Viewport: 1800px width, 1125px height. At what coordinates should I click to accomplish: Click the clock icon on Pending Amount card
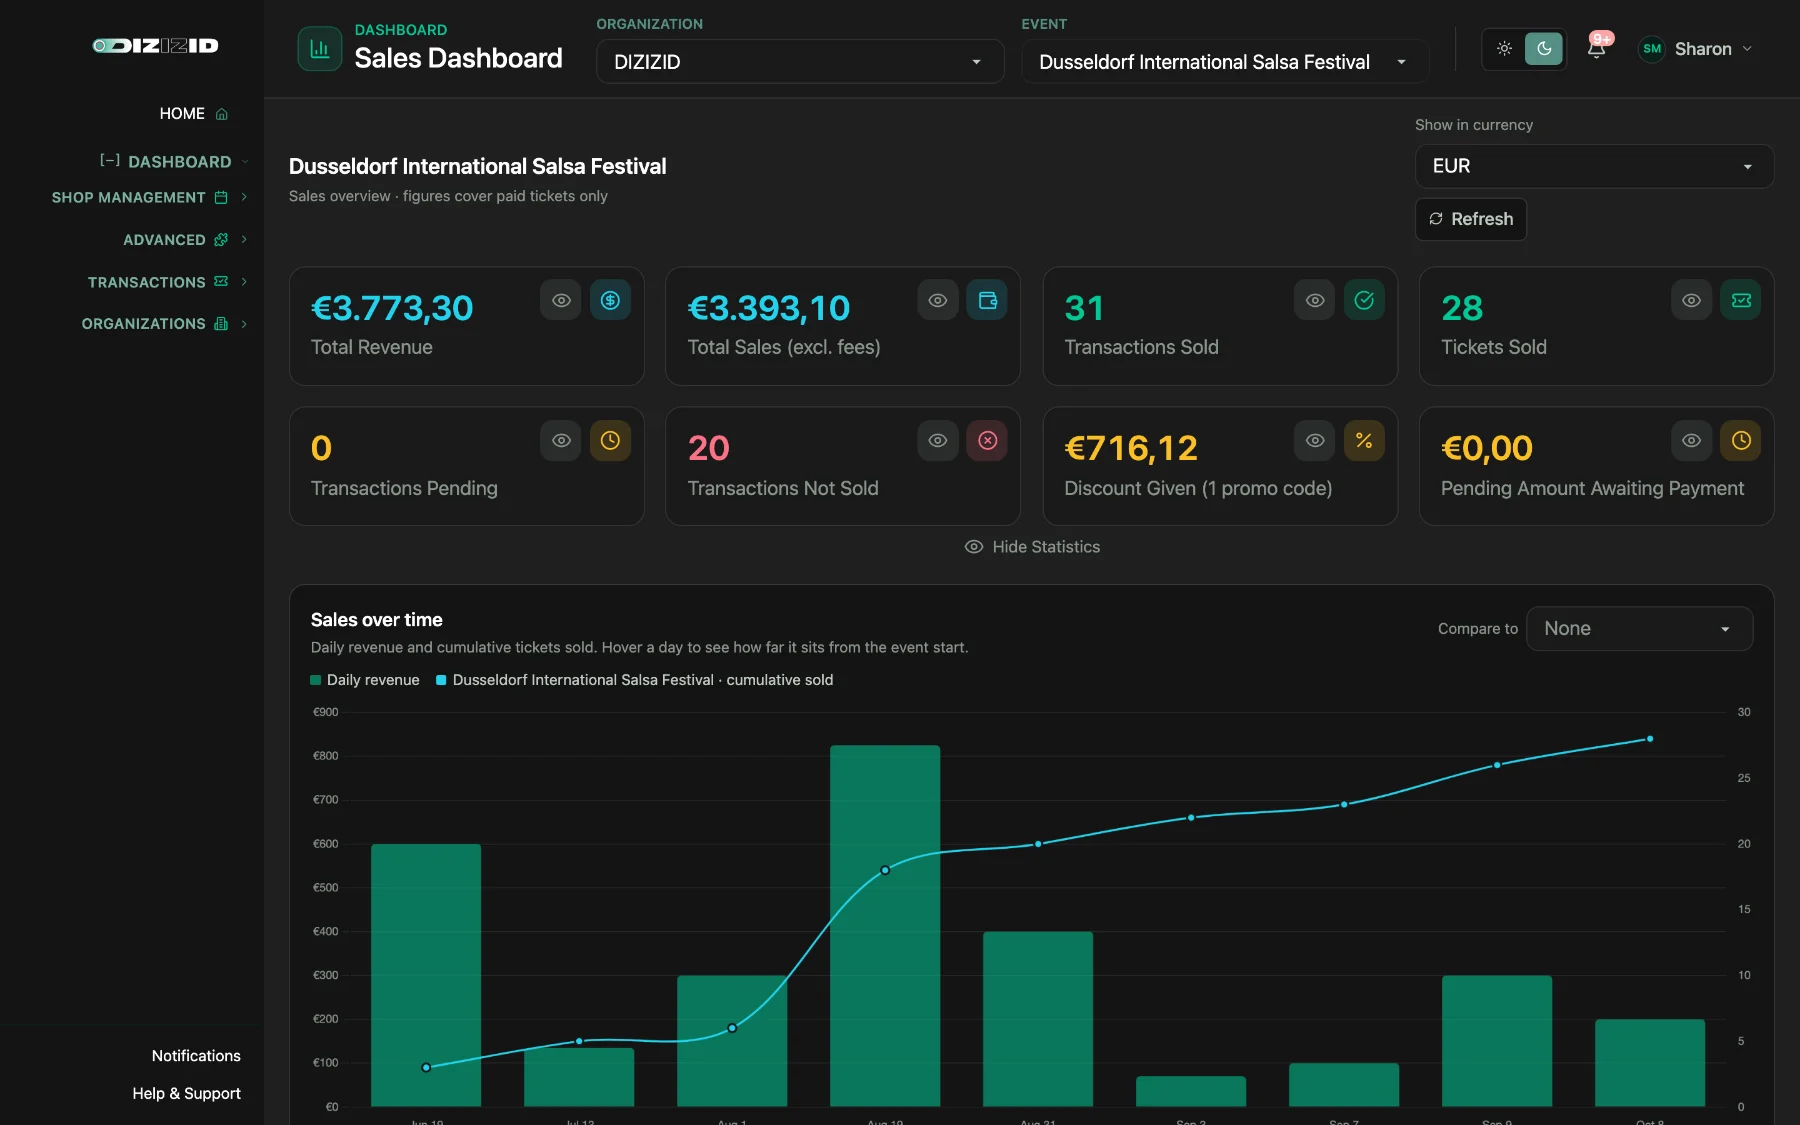(x=1741, y=441)
